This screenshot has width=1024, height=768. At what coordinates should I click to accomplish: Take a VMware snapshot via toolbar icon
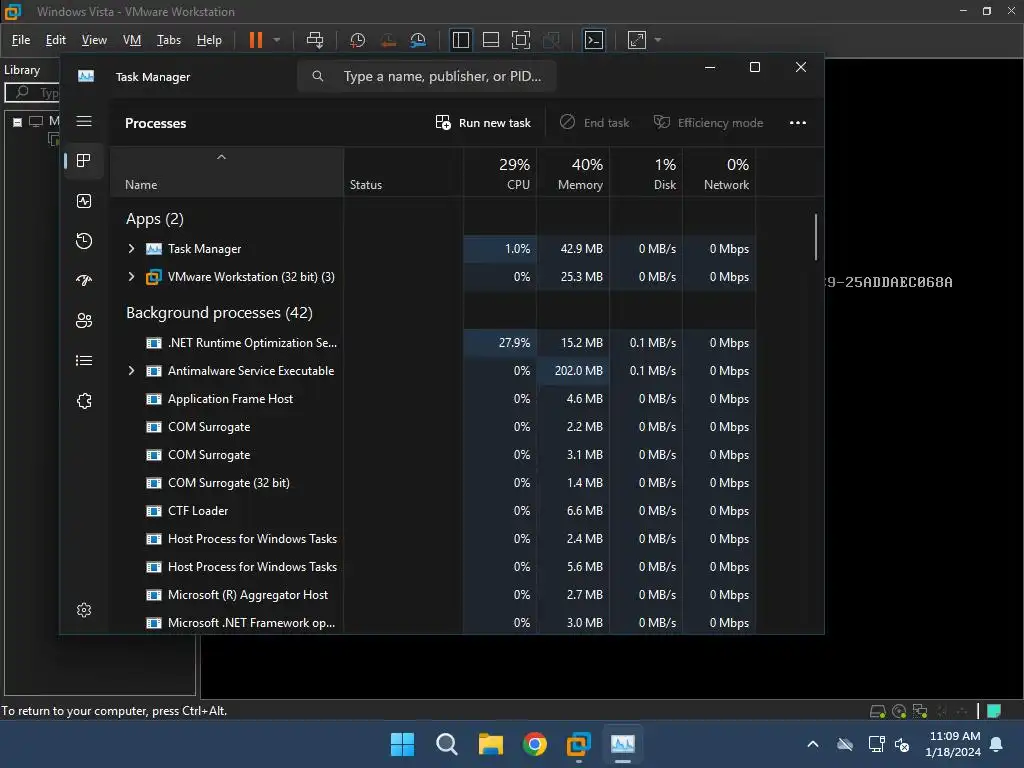[x=357, y=40]
